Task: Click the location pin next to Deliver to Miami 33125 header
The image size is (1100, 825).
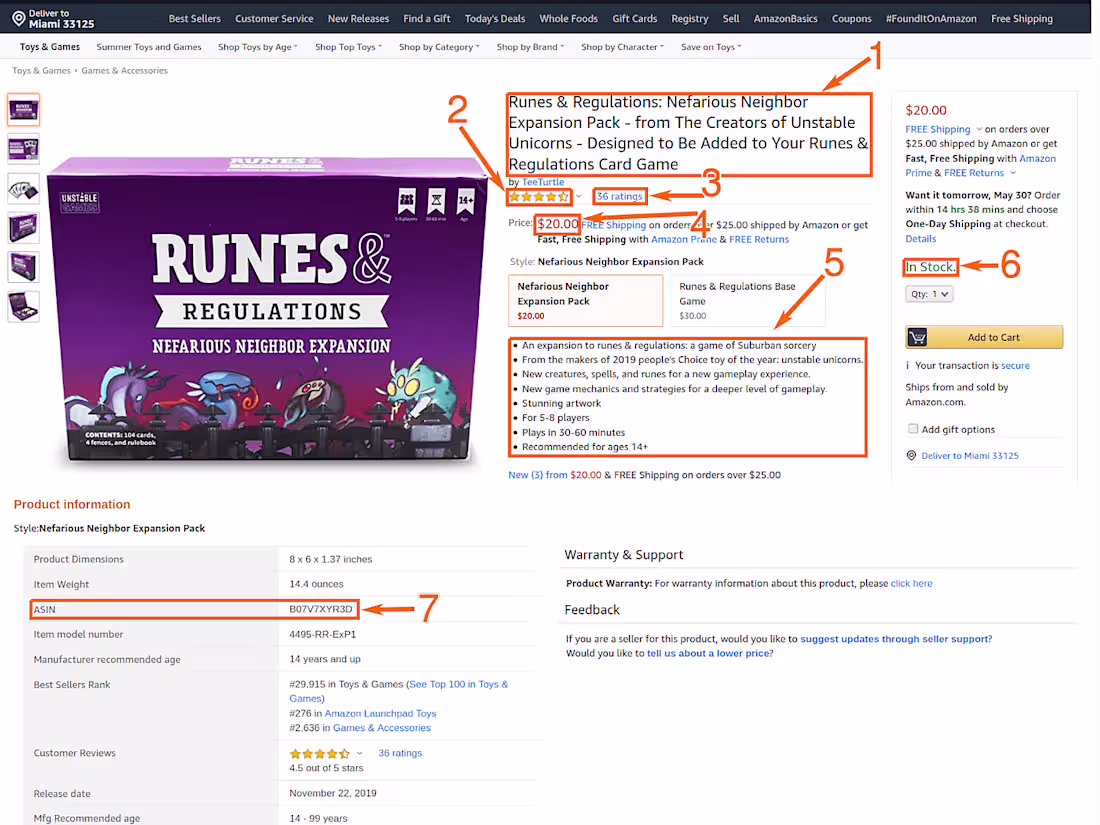Action: 18,17
